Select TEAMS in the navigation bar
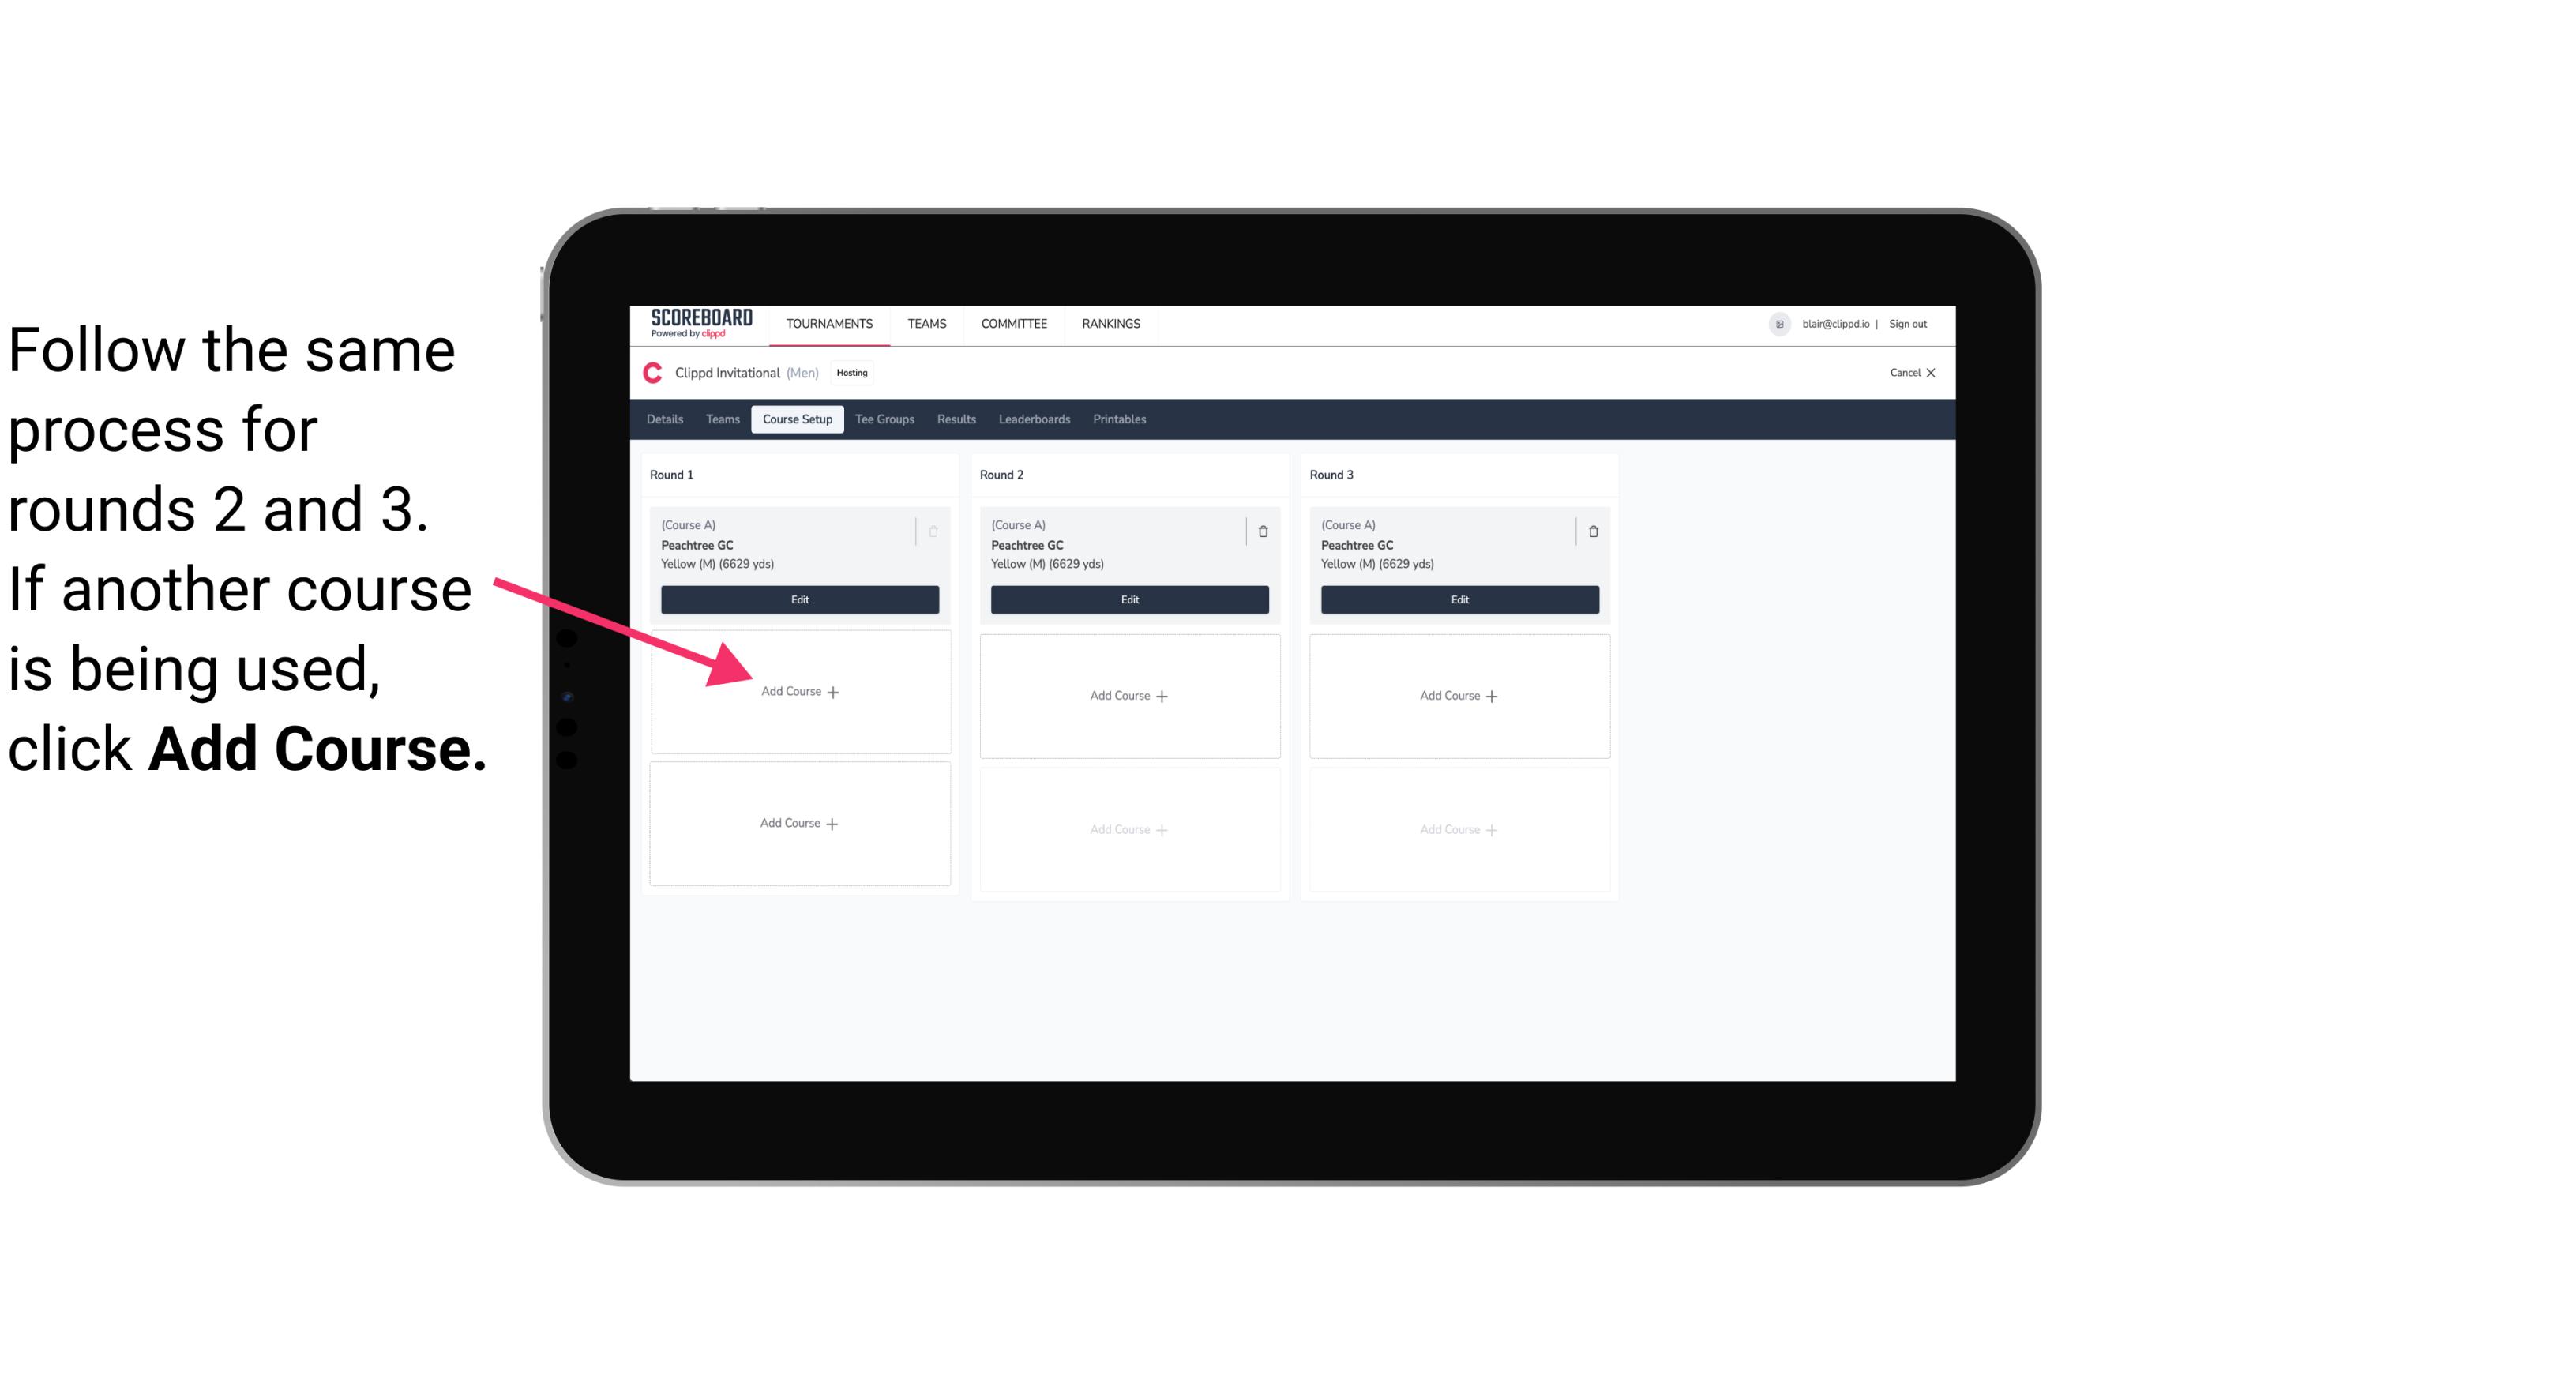Viewport: 2576px width, 1386px height. click(x=926, y=322)
